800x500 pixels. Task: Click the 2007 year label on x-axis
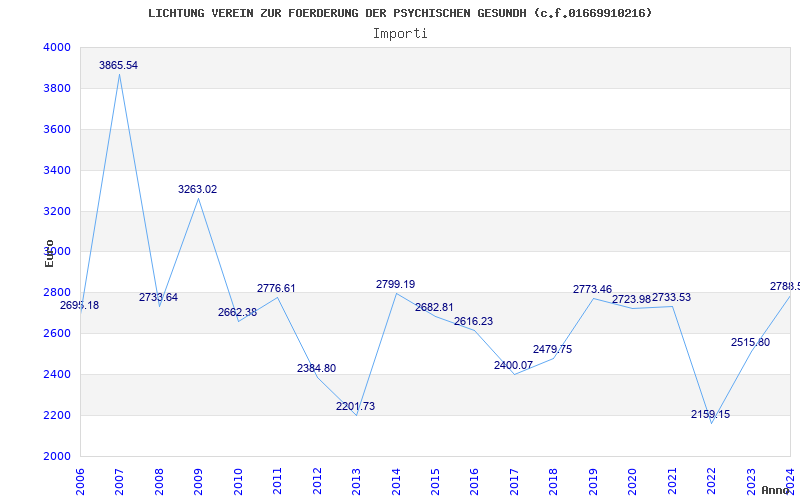(119, 482)
